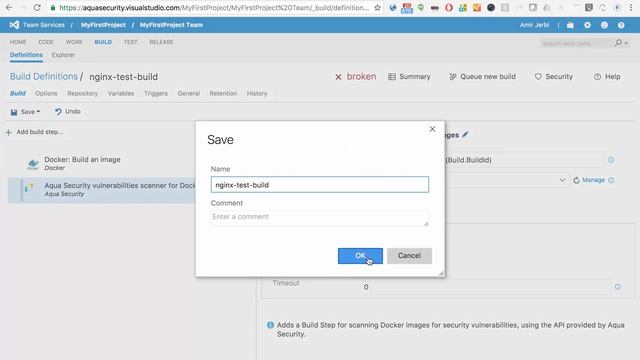Close the Save dialog with X
Screen dimensions: 640x360
click(432, 129)
